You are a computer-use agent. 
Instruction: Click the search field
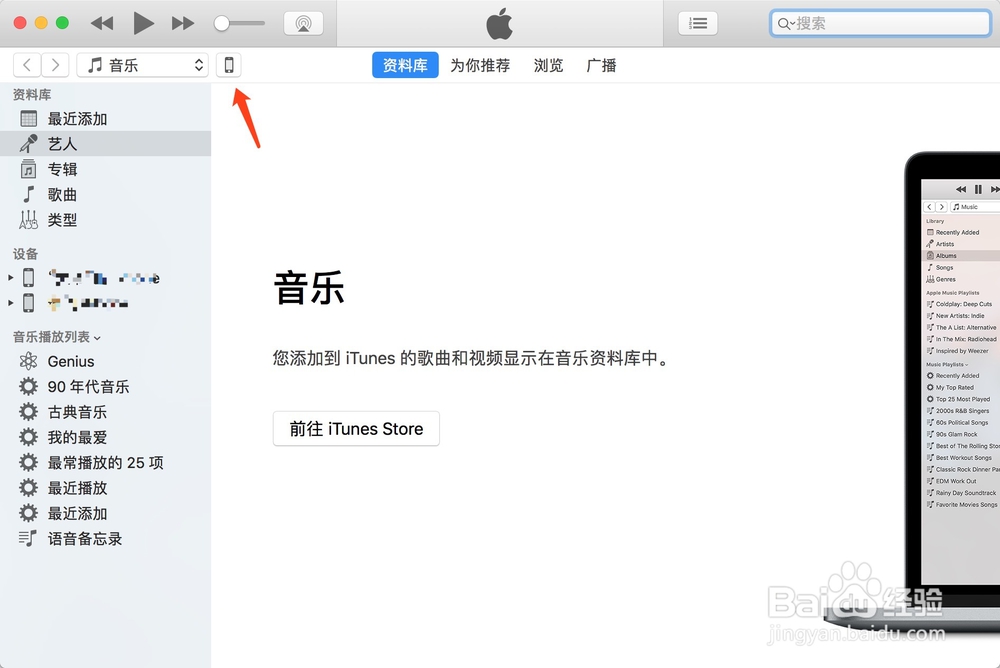point(880,24)
